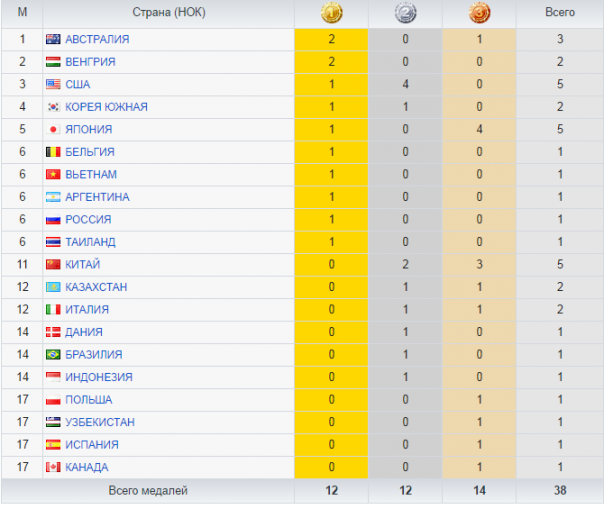
Task: Click the Hungary flag icon
Action: 54,62
